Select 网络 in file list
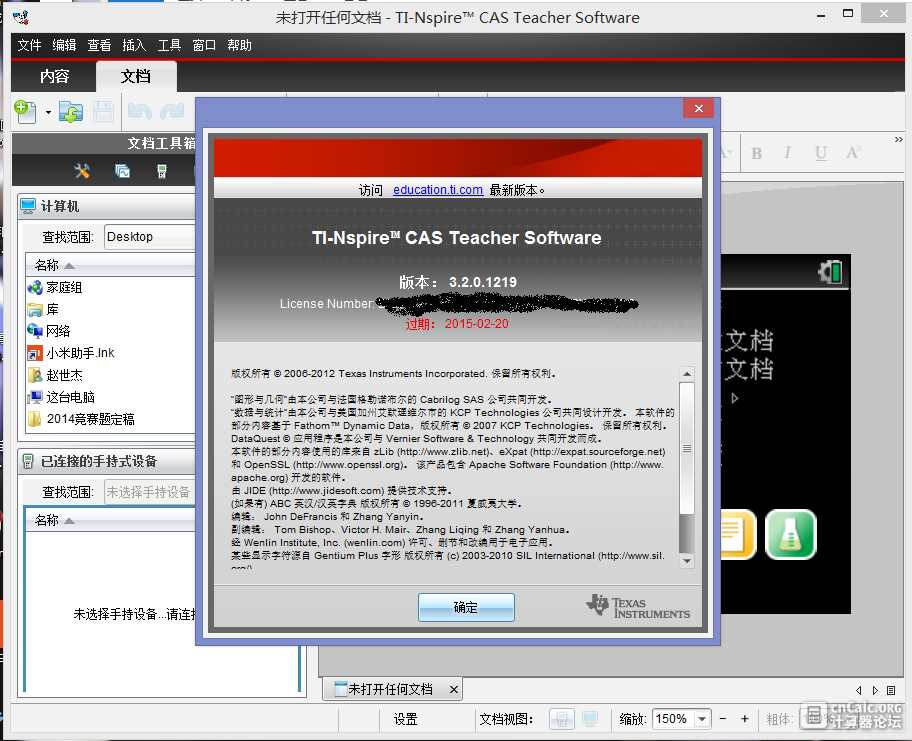 coord(49,331)
